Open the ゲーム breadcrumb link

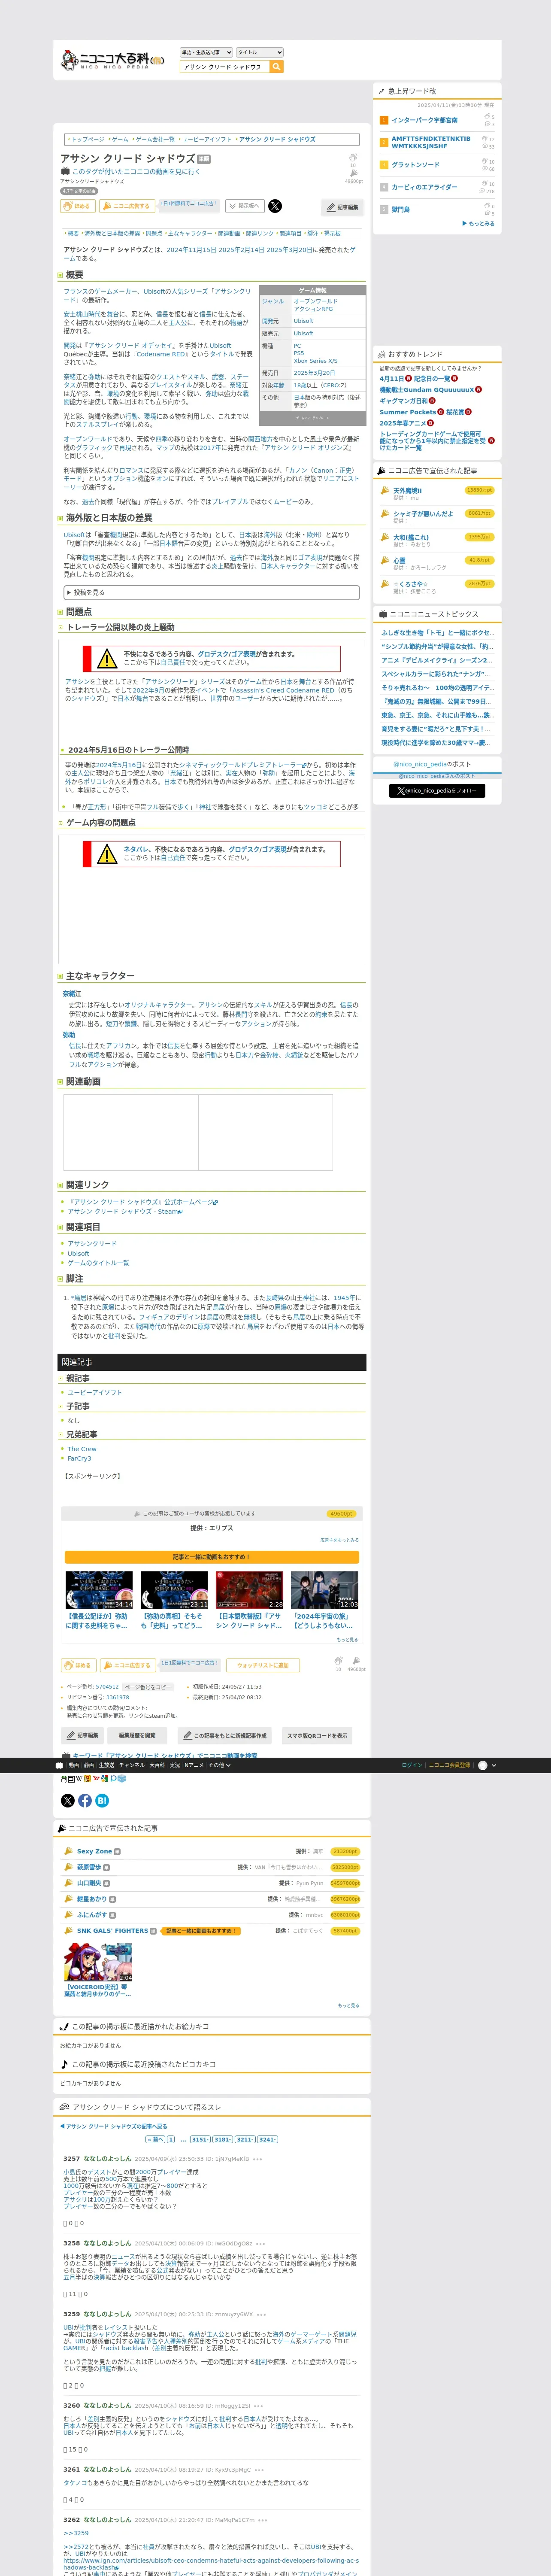(120, 140)
